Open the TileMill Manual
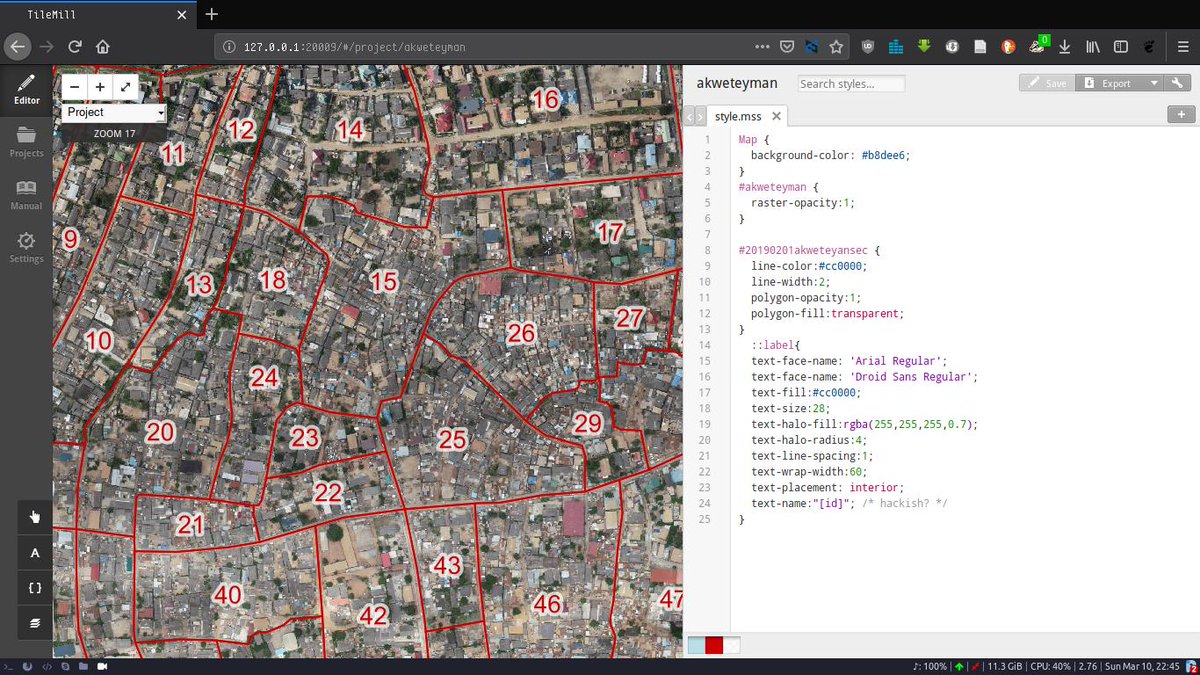Image resolution: width=1200 pixels, height=675 pixels. (x=26, y=195)
